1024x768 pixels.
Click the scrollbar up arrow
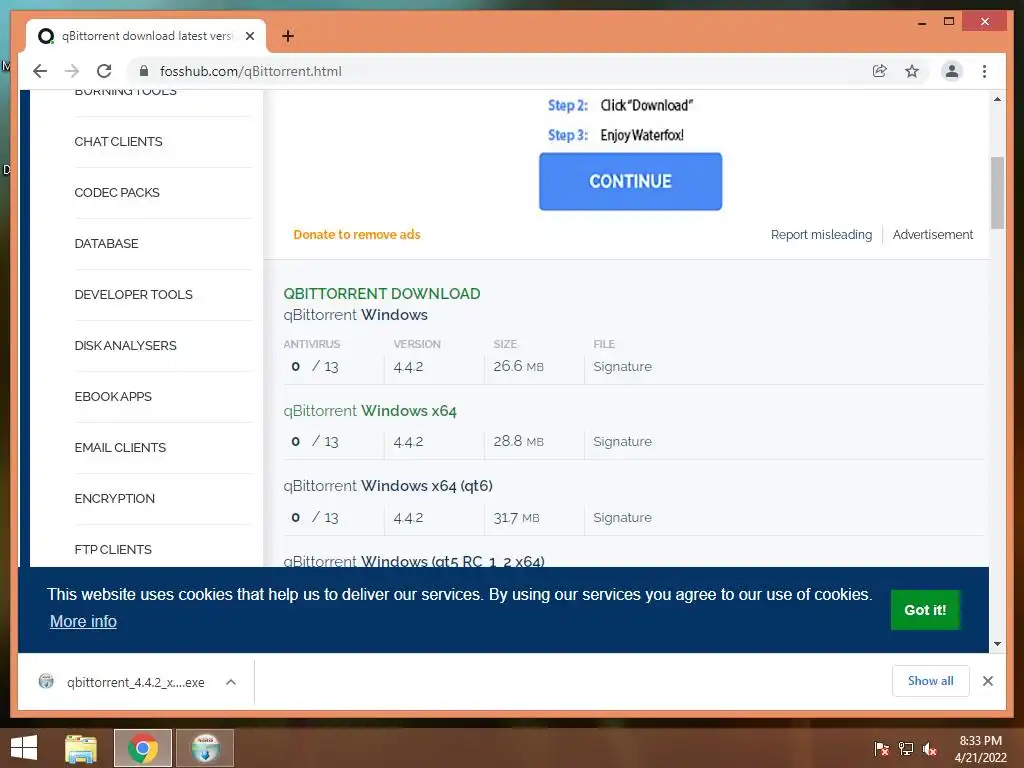pos(997,99)
